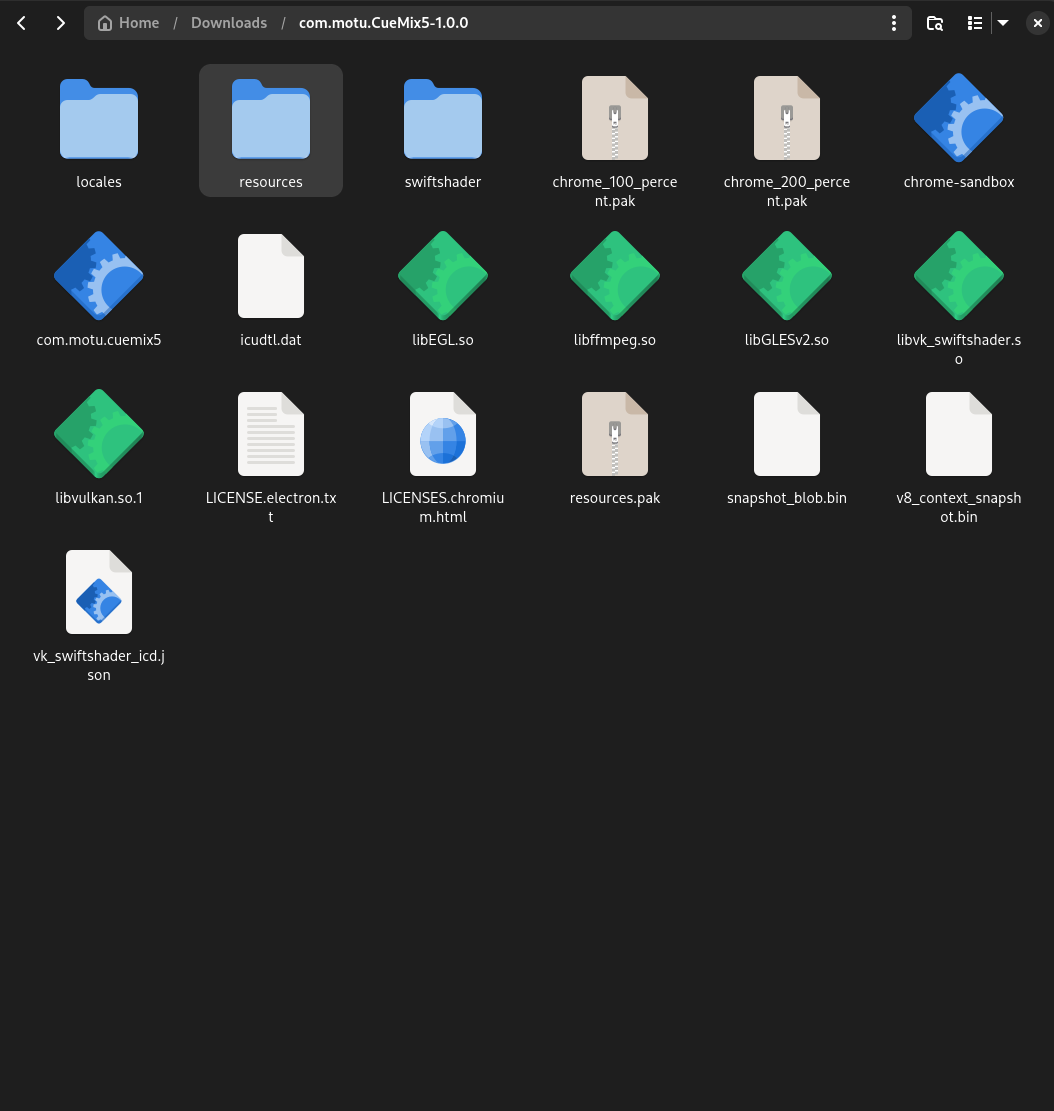The height and width of the screenshot is (1111, 1054).
Task: Select the chrome_200_percent.pak archive icon
Action: pyautogui.click(x=787, y=118)
